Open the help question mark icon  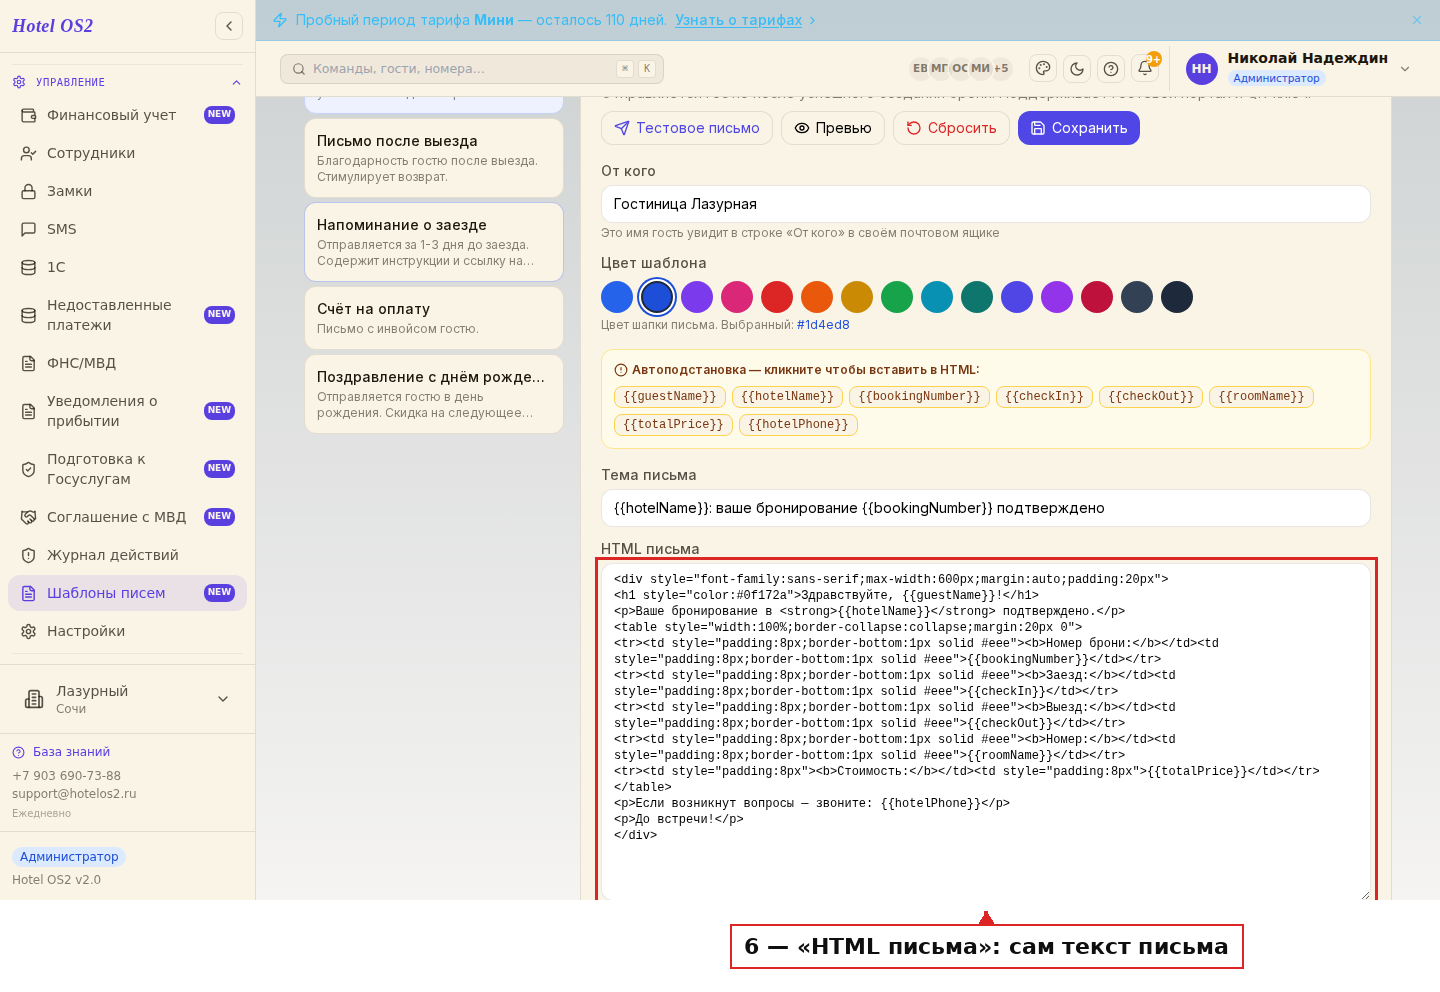[x=1111, y=68]
